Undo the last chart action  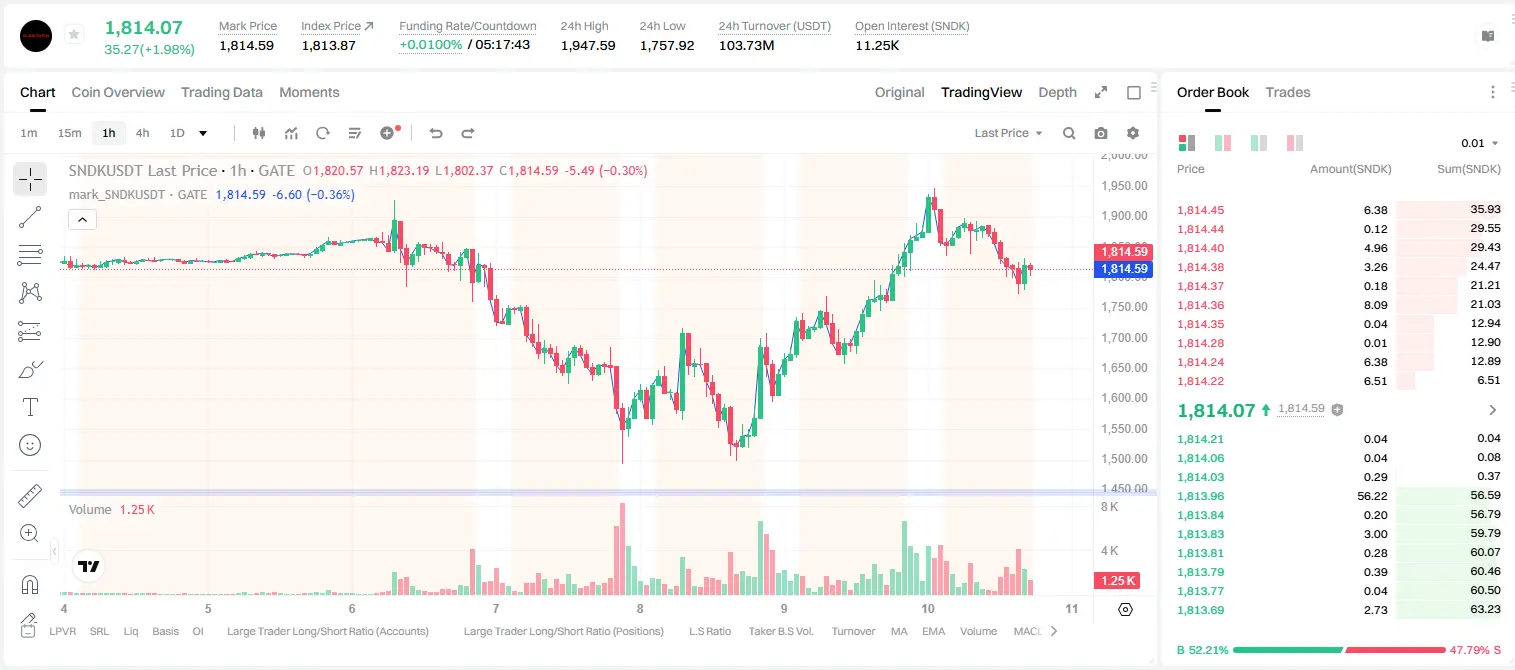435,133
